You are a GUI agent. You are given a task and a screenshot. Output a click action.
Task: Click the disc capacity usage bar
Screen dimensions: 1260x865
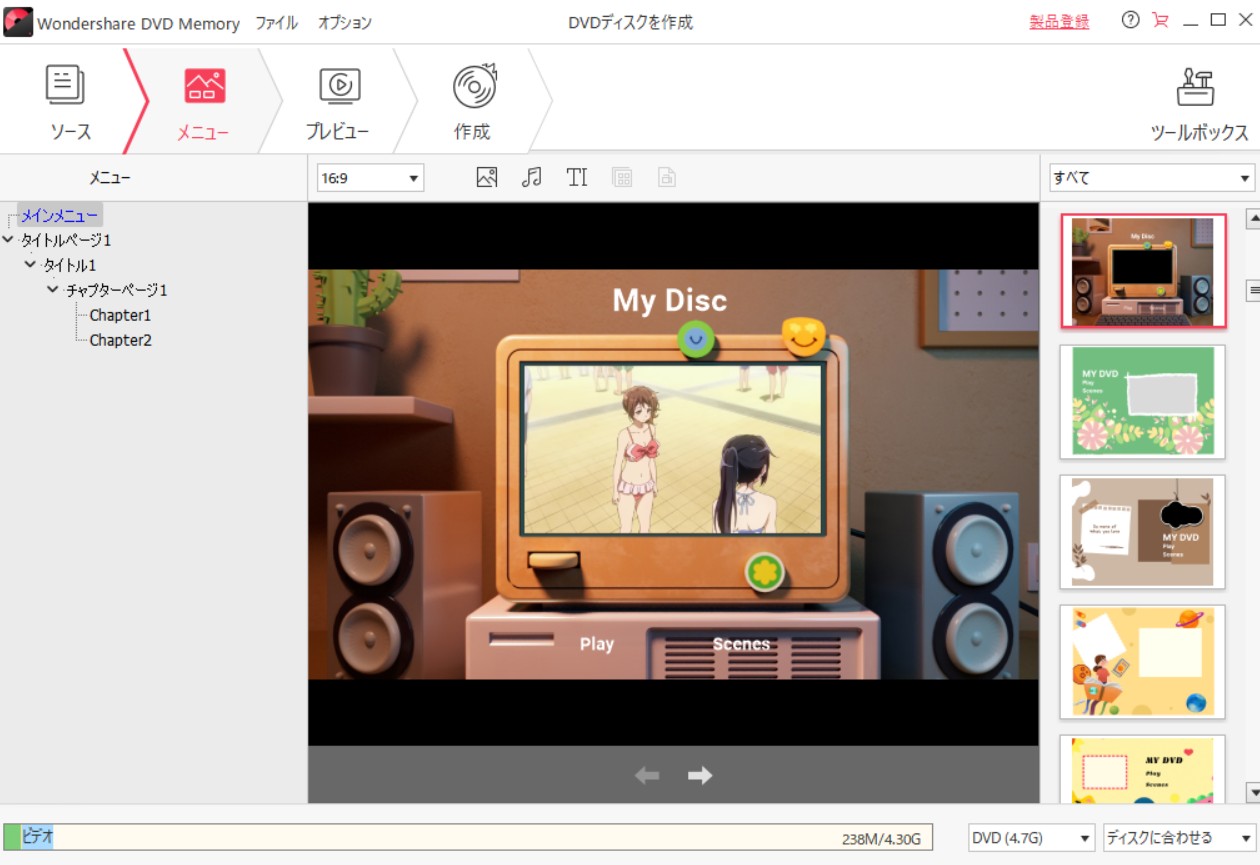[468, 837]
